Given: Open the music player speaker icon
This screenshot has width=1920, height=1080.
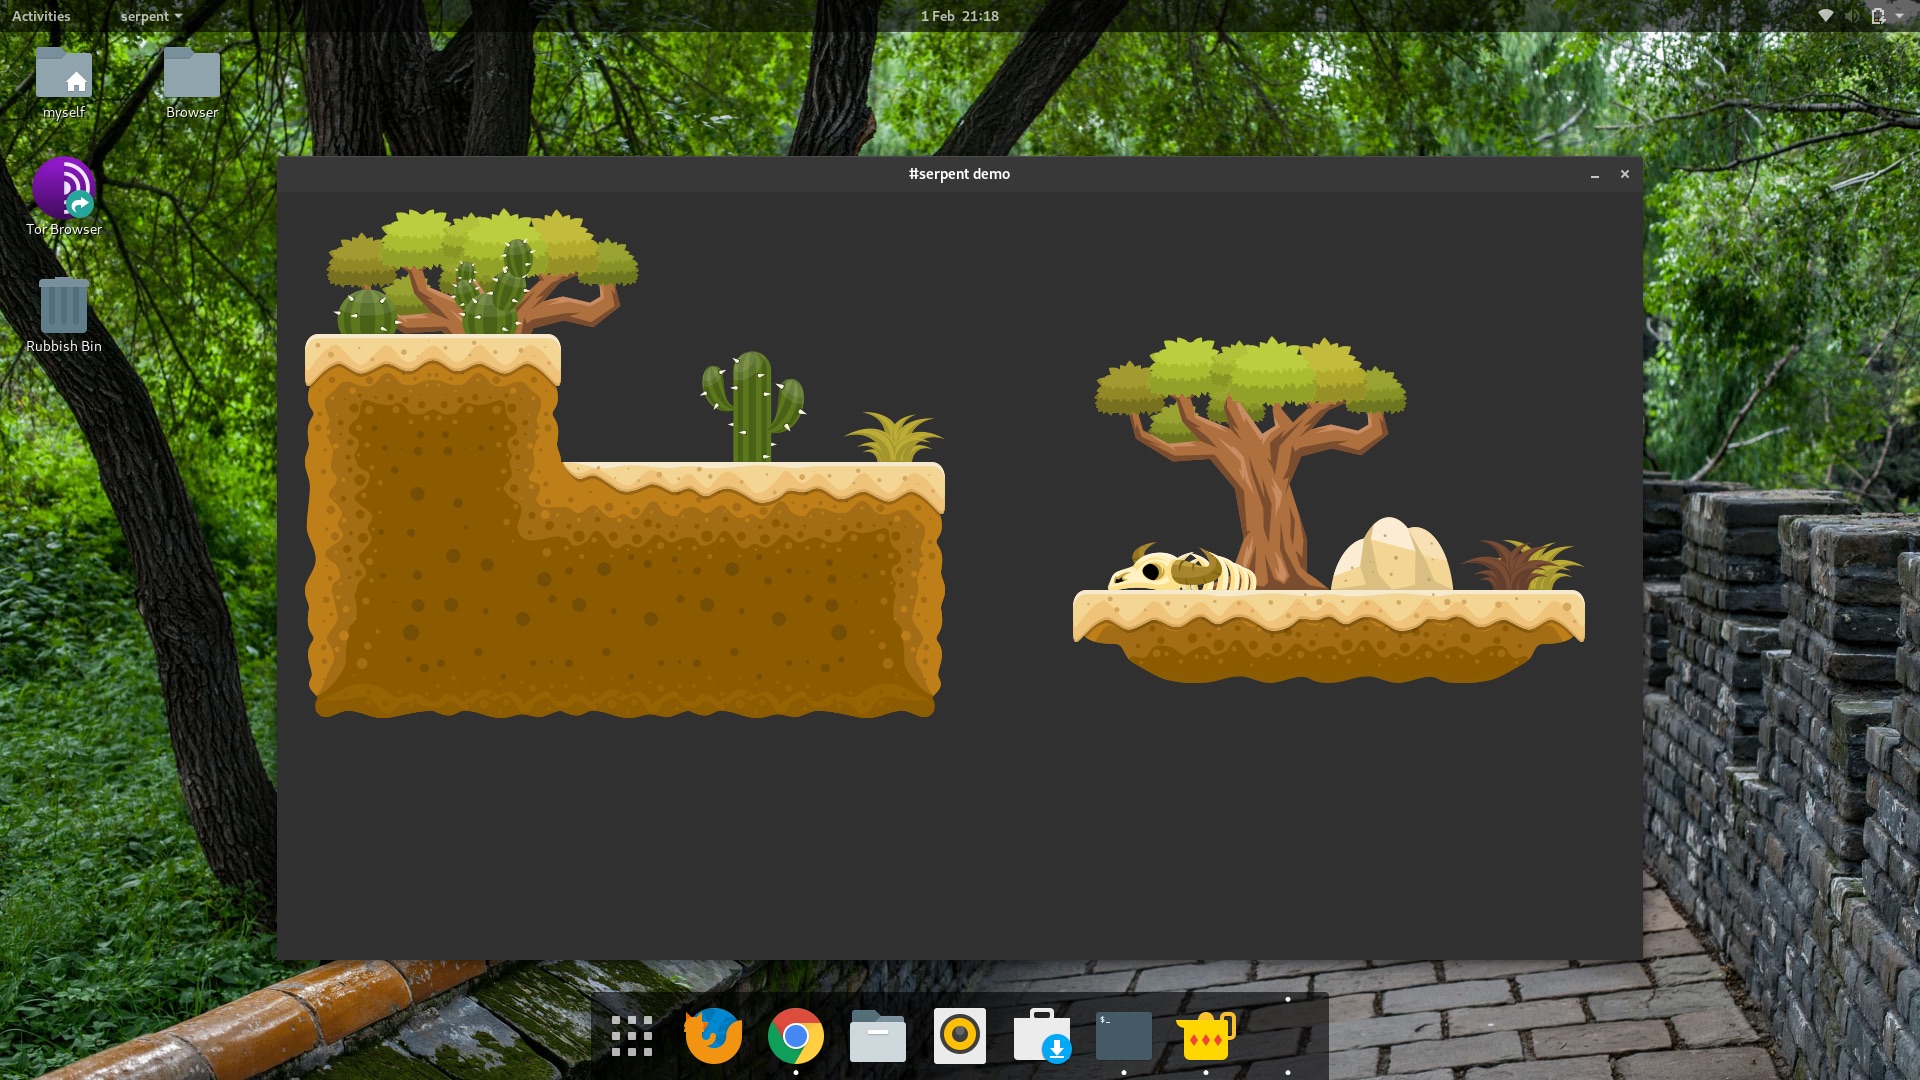Looking at the screenshot, I should point(959,1036).
